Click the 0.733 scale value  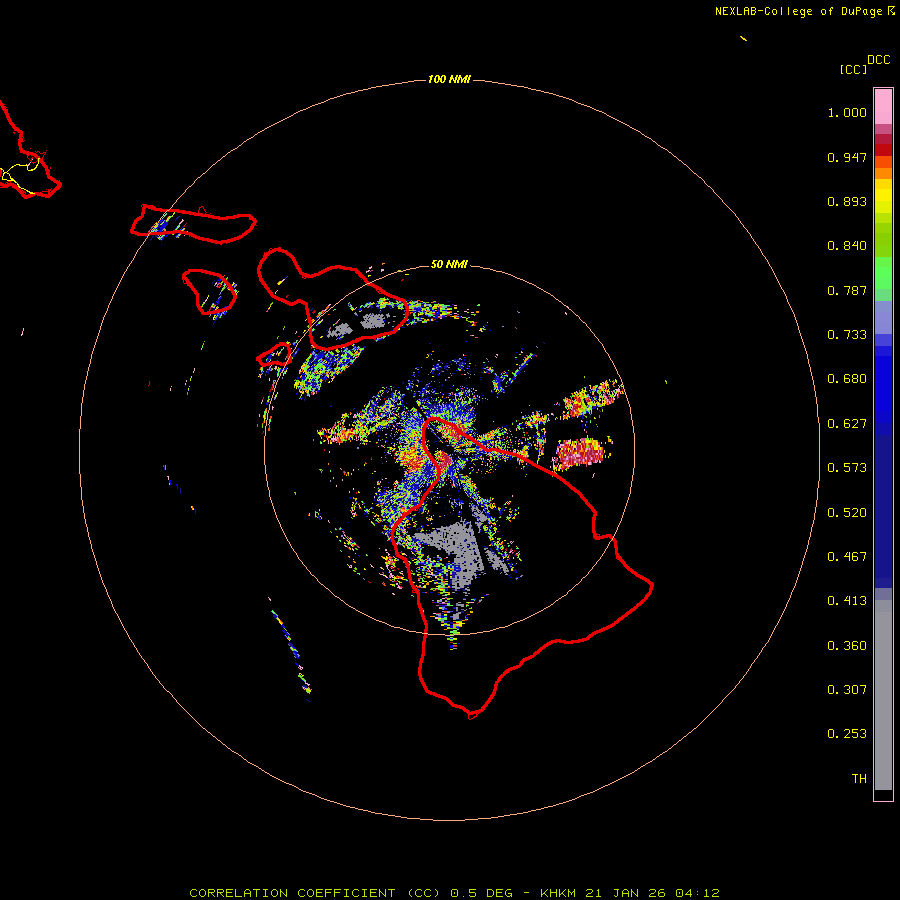point(847,335)
